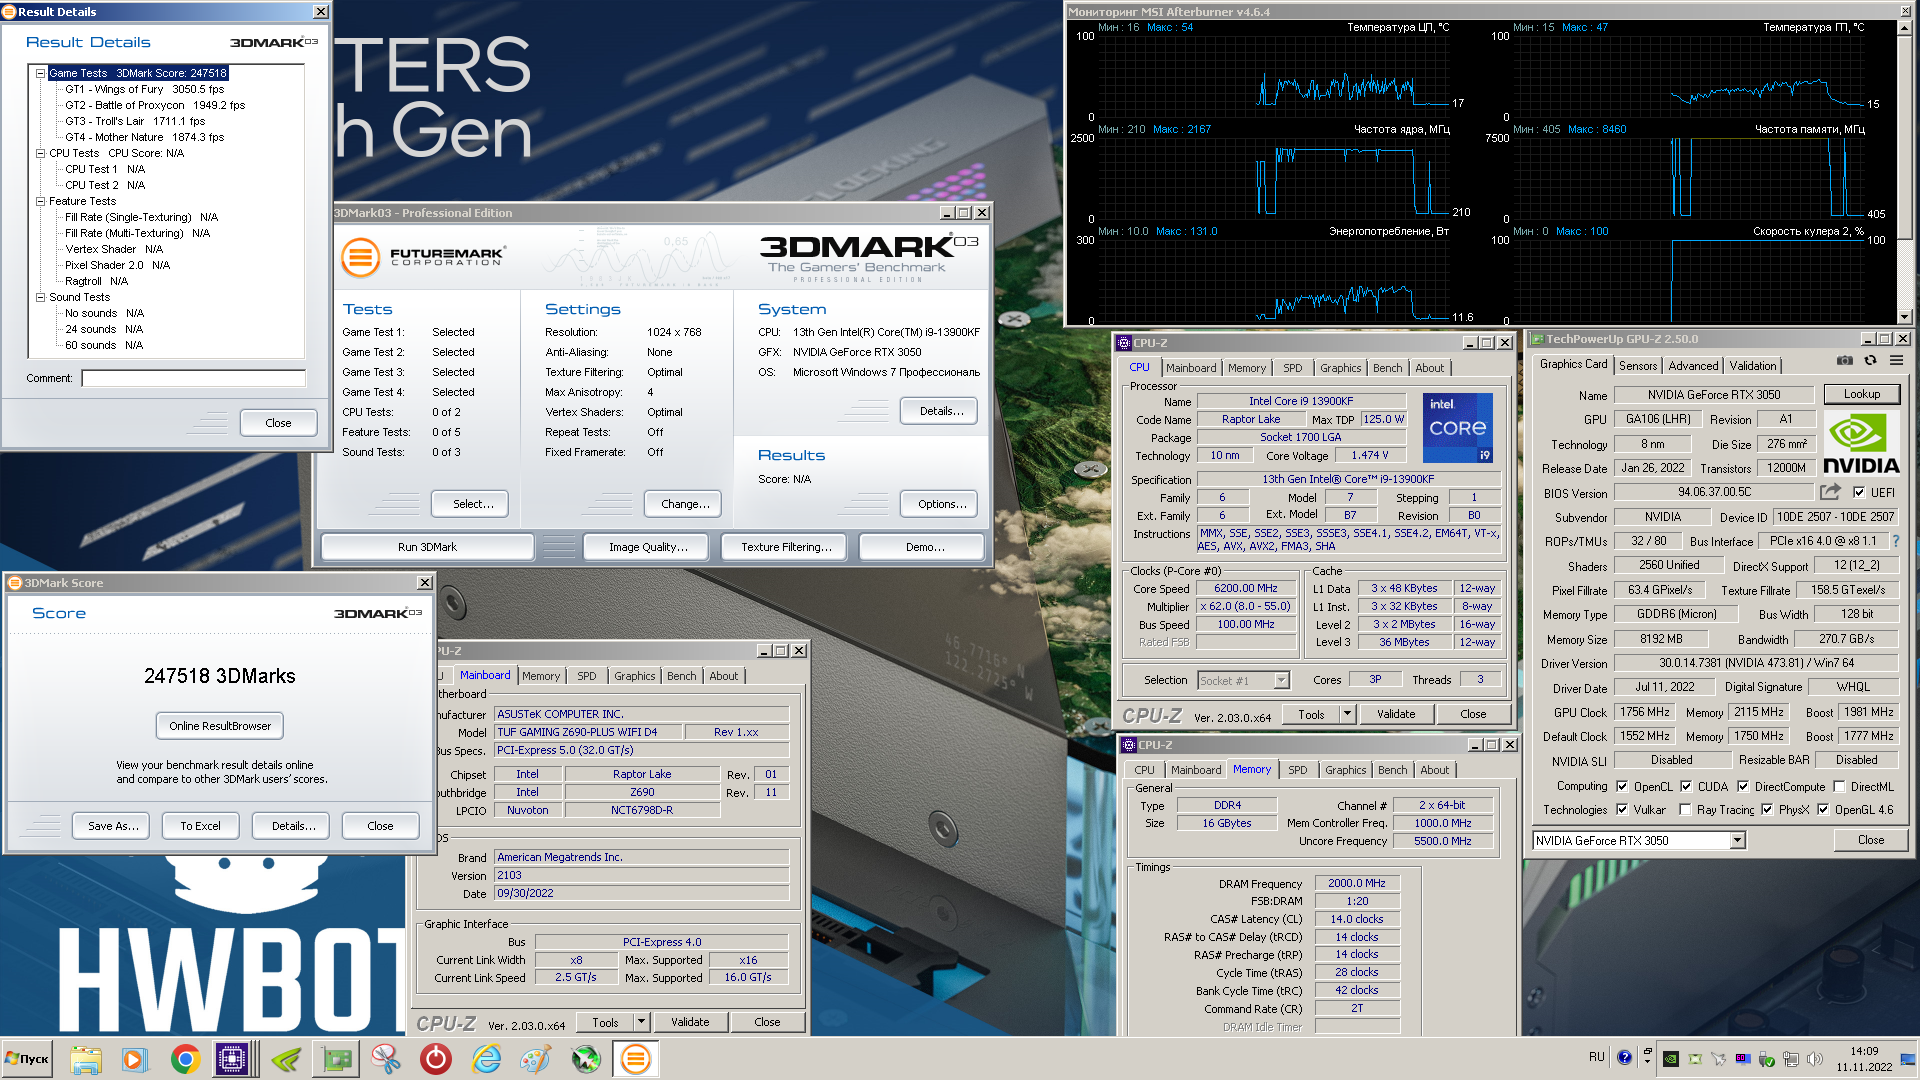Open the GPU selection dropdown in GPU-Z
1920x1080 pixels.
(x=1737, y=840)
